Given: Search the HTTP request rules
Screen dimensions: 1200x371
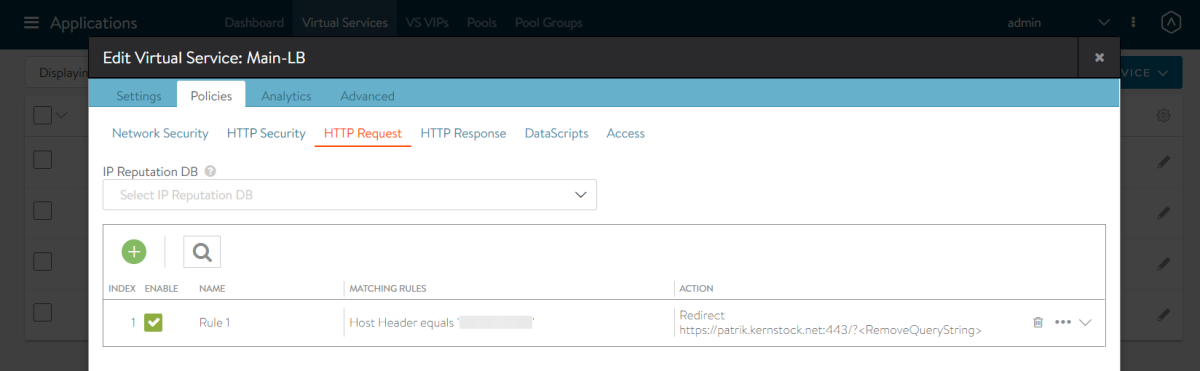Looking at the screenshot, I should coord(202,252).
